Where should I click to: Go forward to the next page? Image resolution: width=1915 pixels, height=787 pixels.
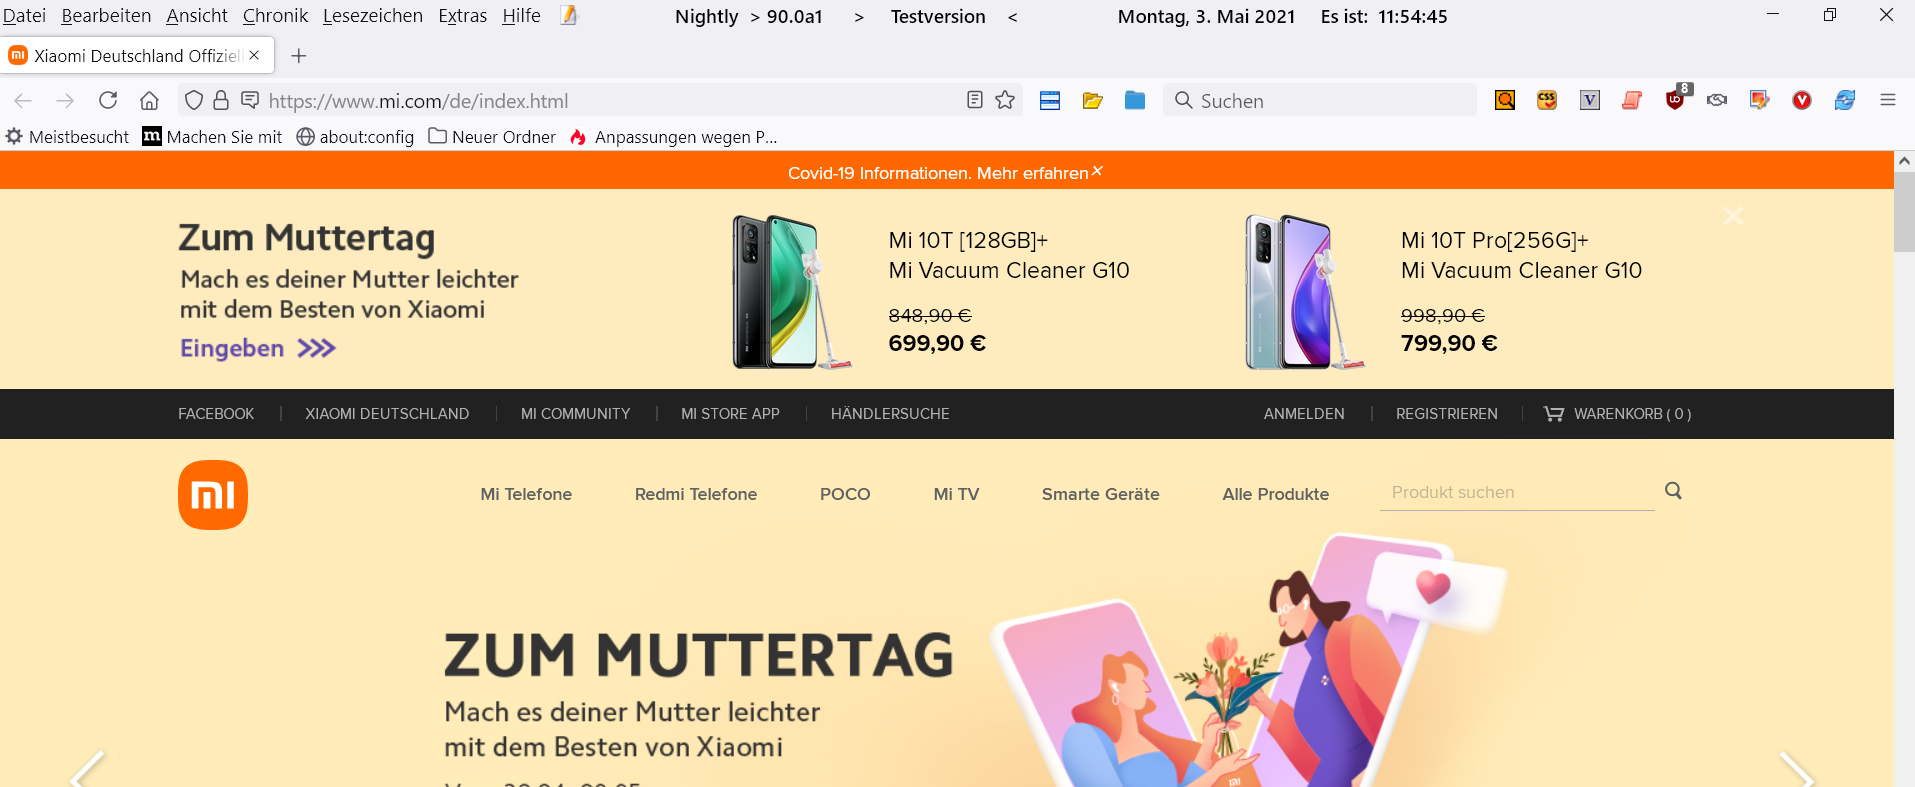[x=65, y=101]
